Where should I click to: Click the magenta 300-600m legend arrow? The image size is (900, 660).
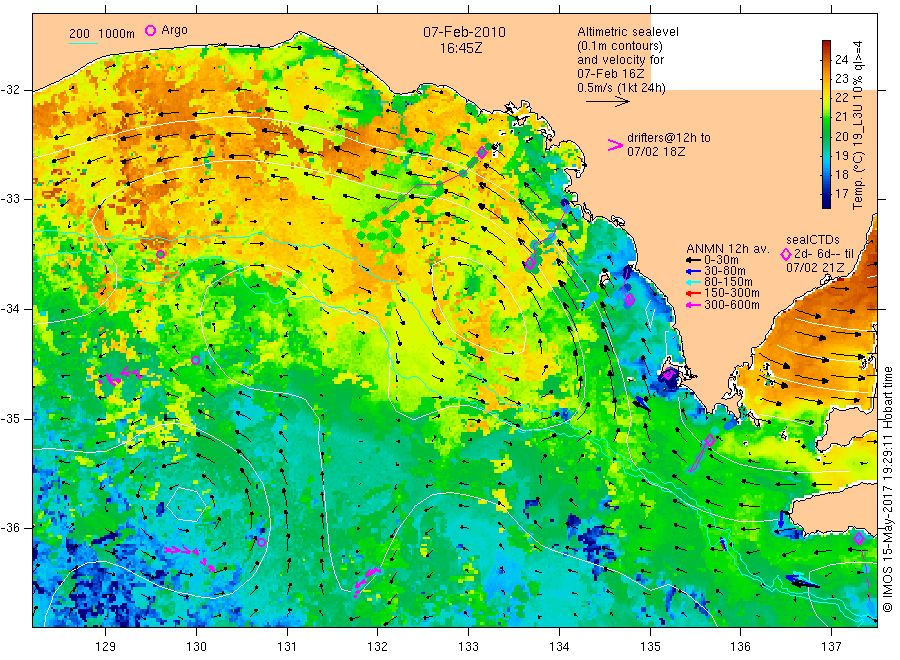point(693,305)
